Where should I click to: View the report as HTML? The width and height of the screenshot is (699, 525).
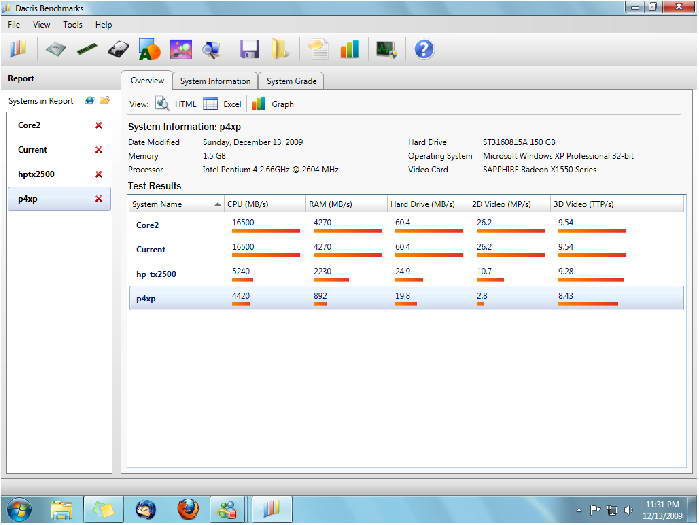click(x=176, y=104)
